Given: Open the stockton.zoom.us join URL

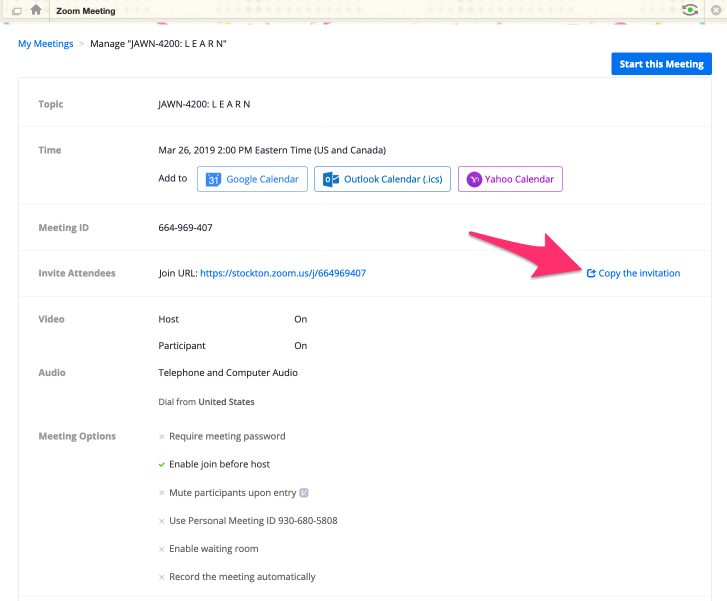Looking at the screenshot, I should click(x=283, y=273).
